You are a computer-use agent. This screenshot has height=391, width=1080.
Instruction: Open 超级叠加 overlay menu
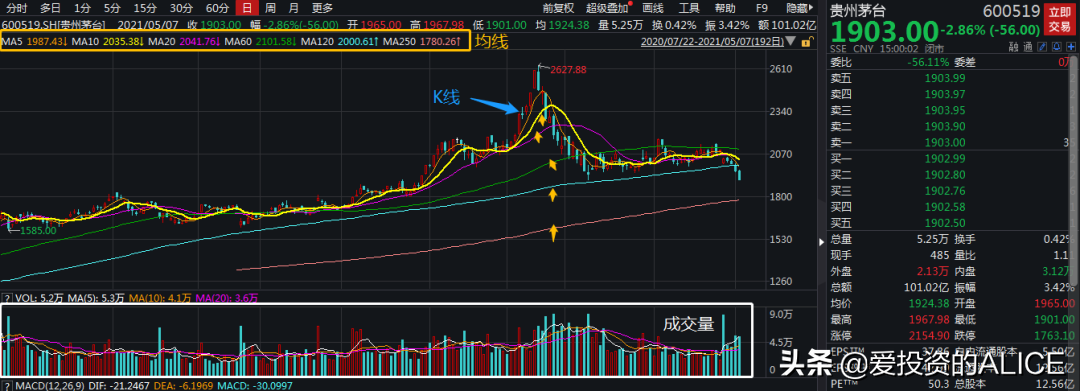(608, 8)
